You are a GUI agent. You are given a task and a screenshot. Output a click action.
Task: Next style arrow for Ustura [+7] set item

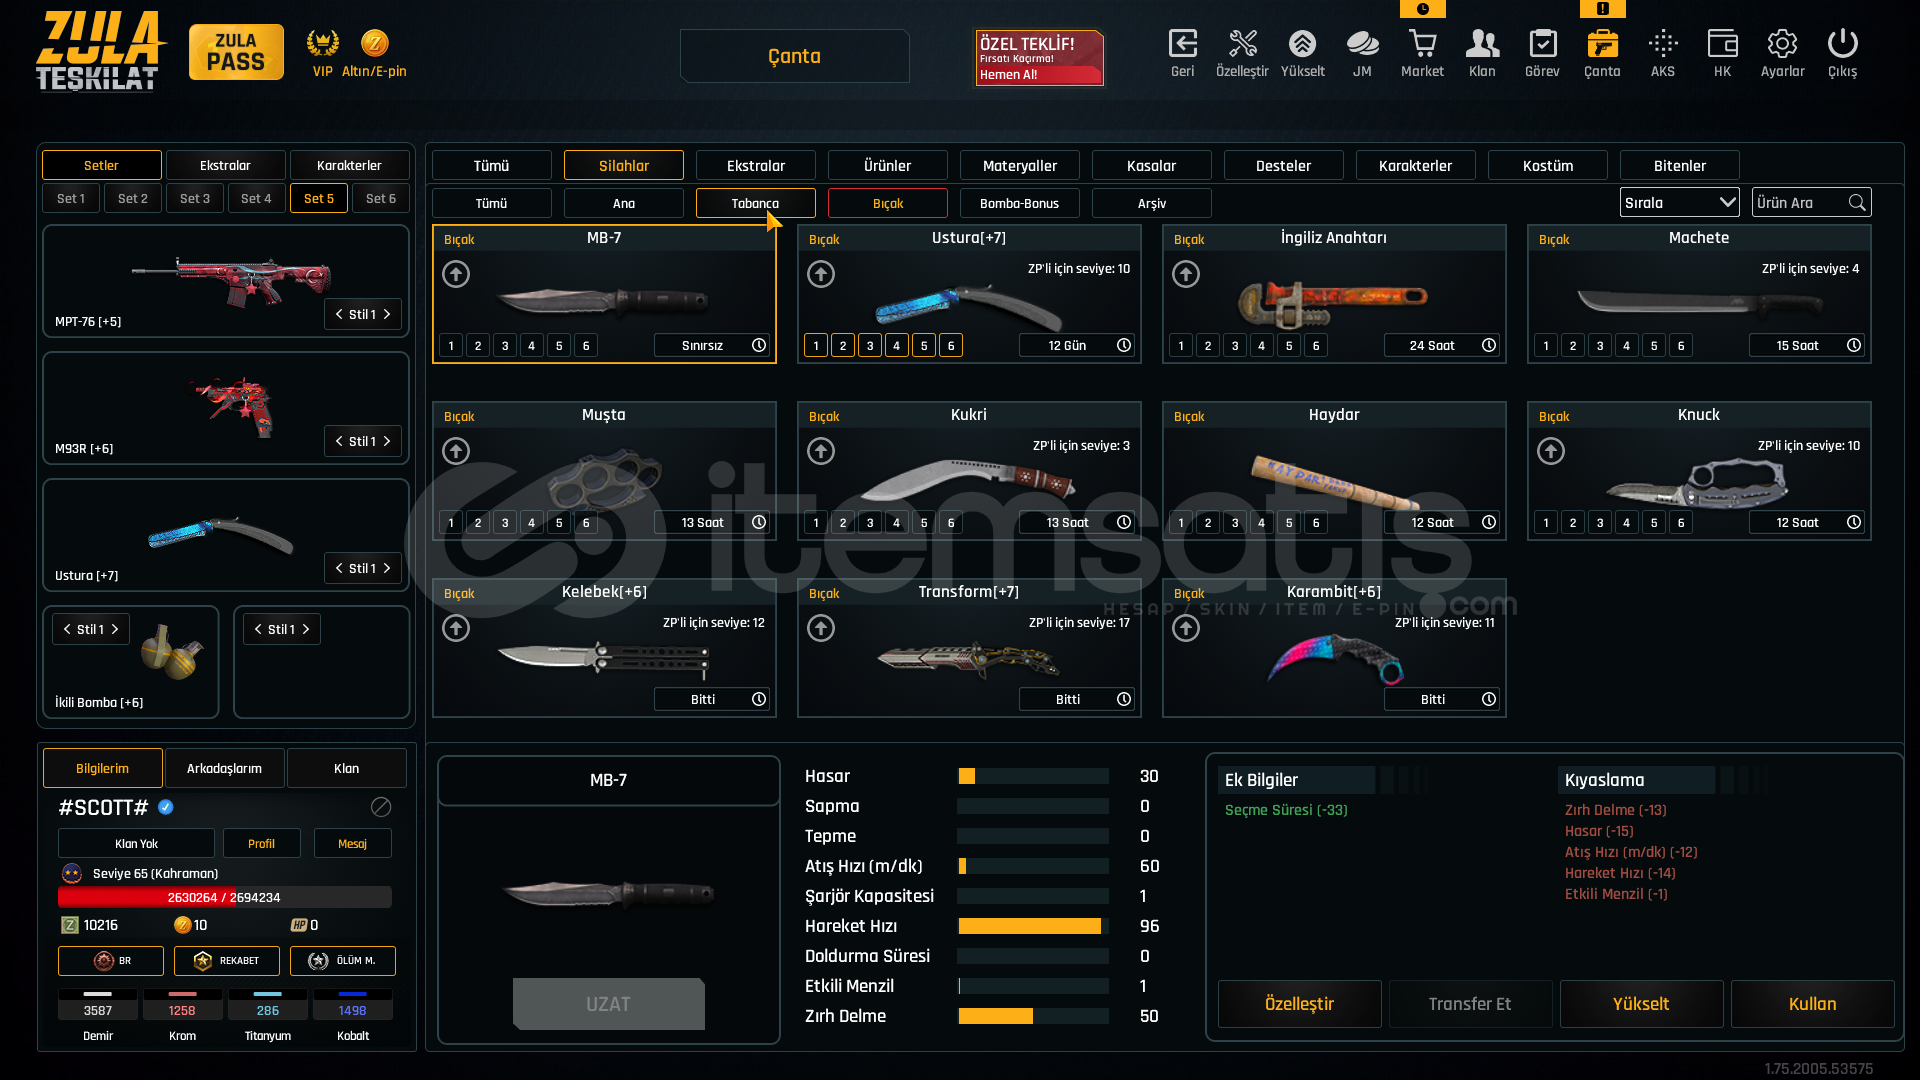[x=387, y=568]
